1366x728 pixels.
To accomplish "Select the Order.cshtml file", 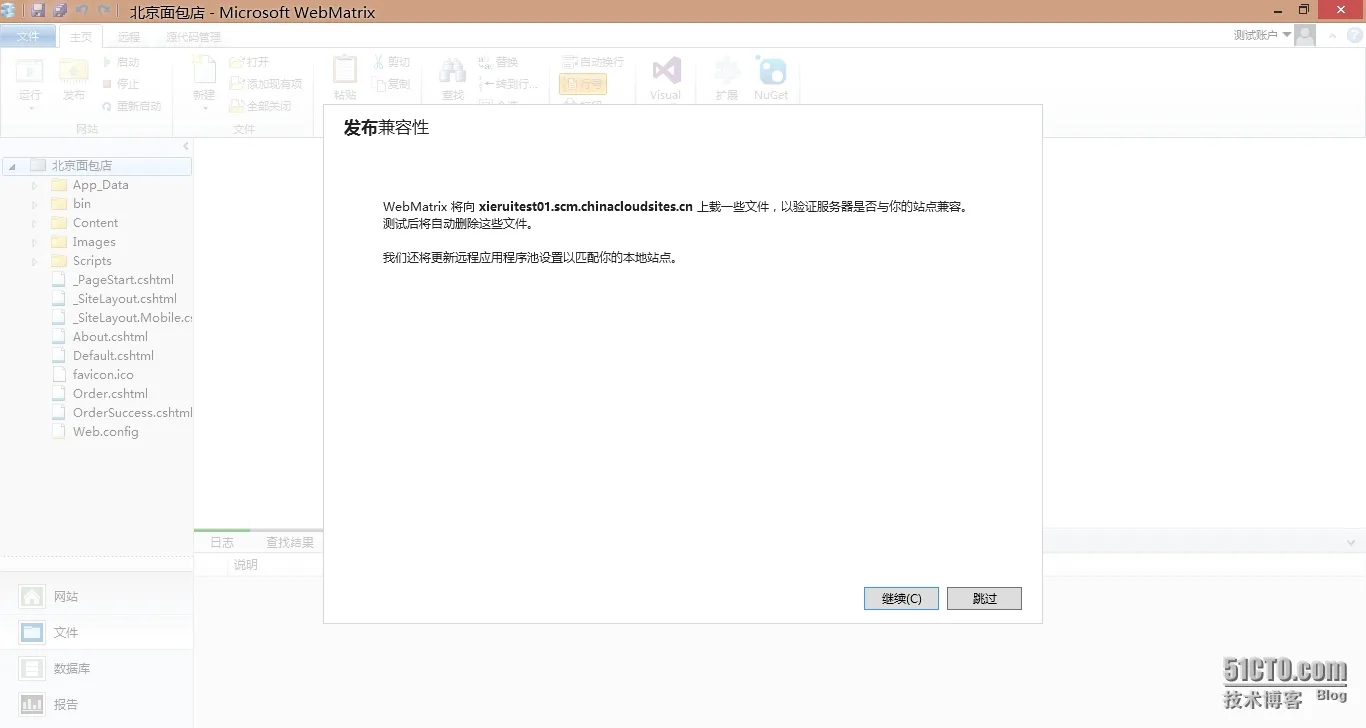I will [x=110, y=394].
